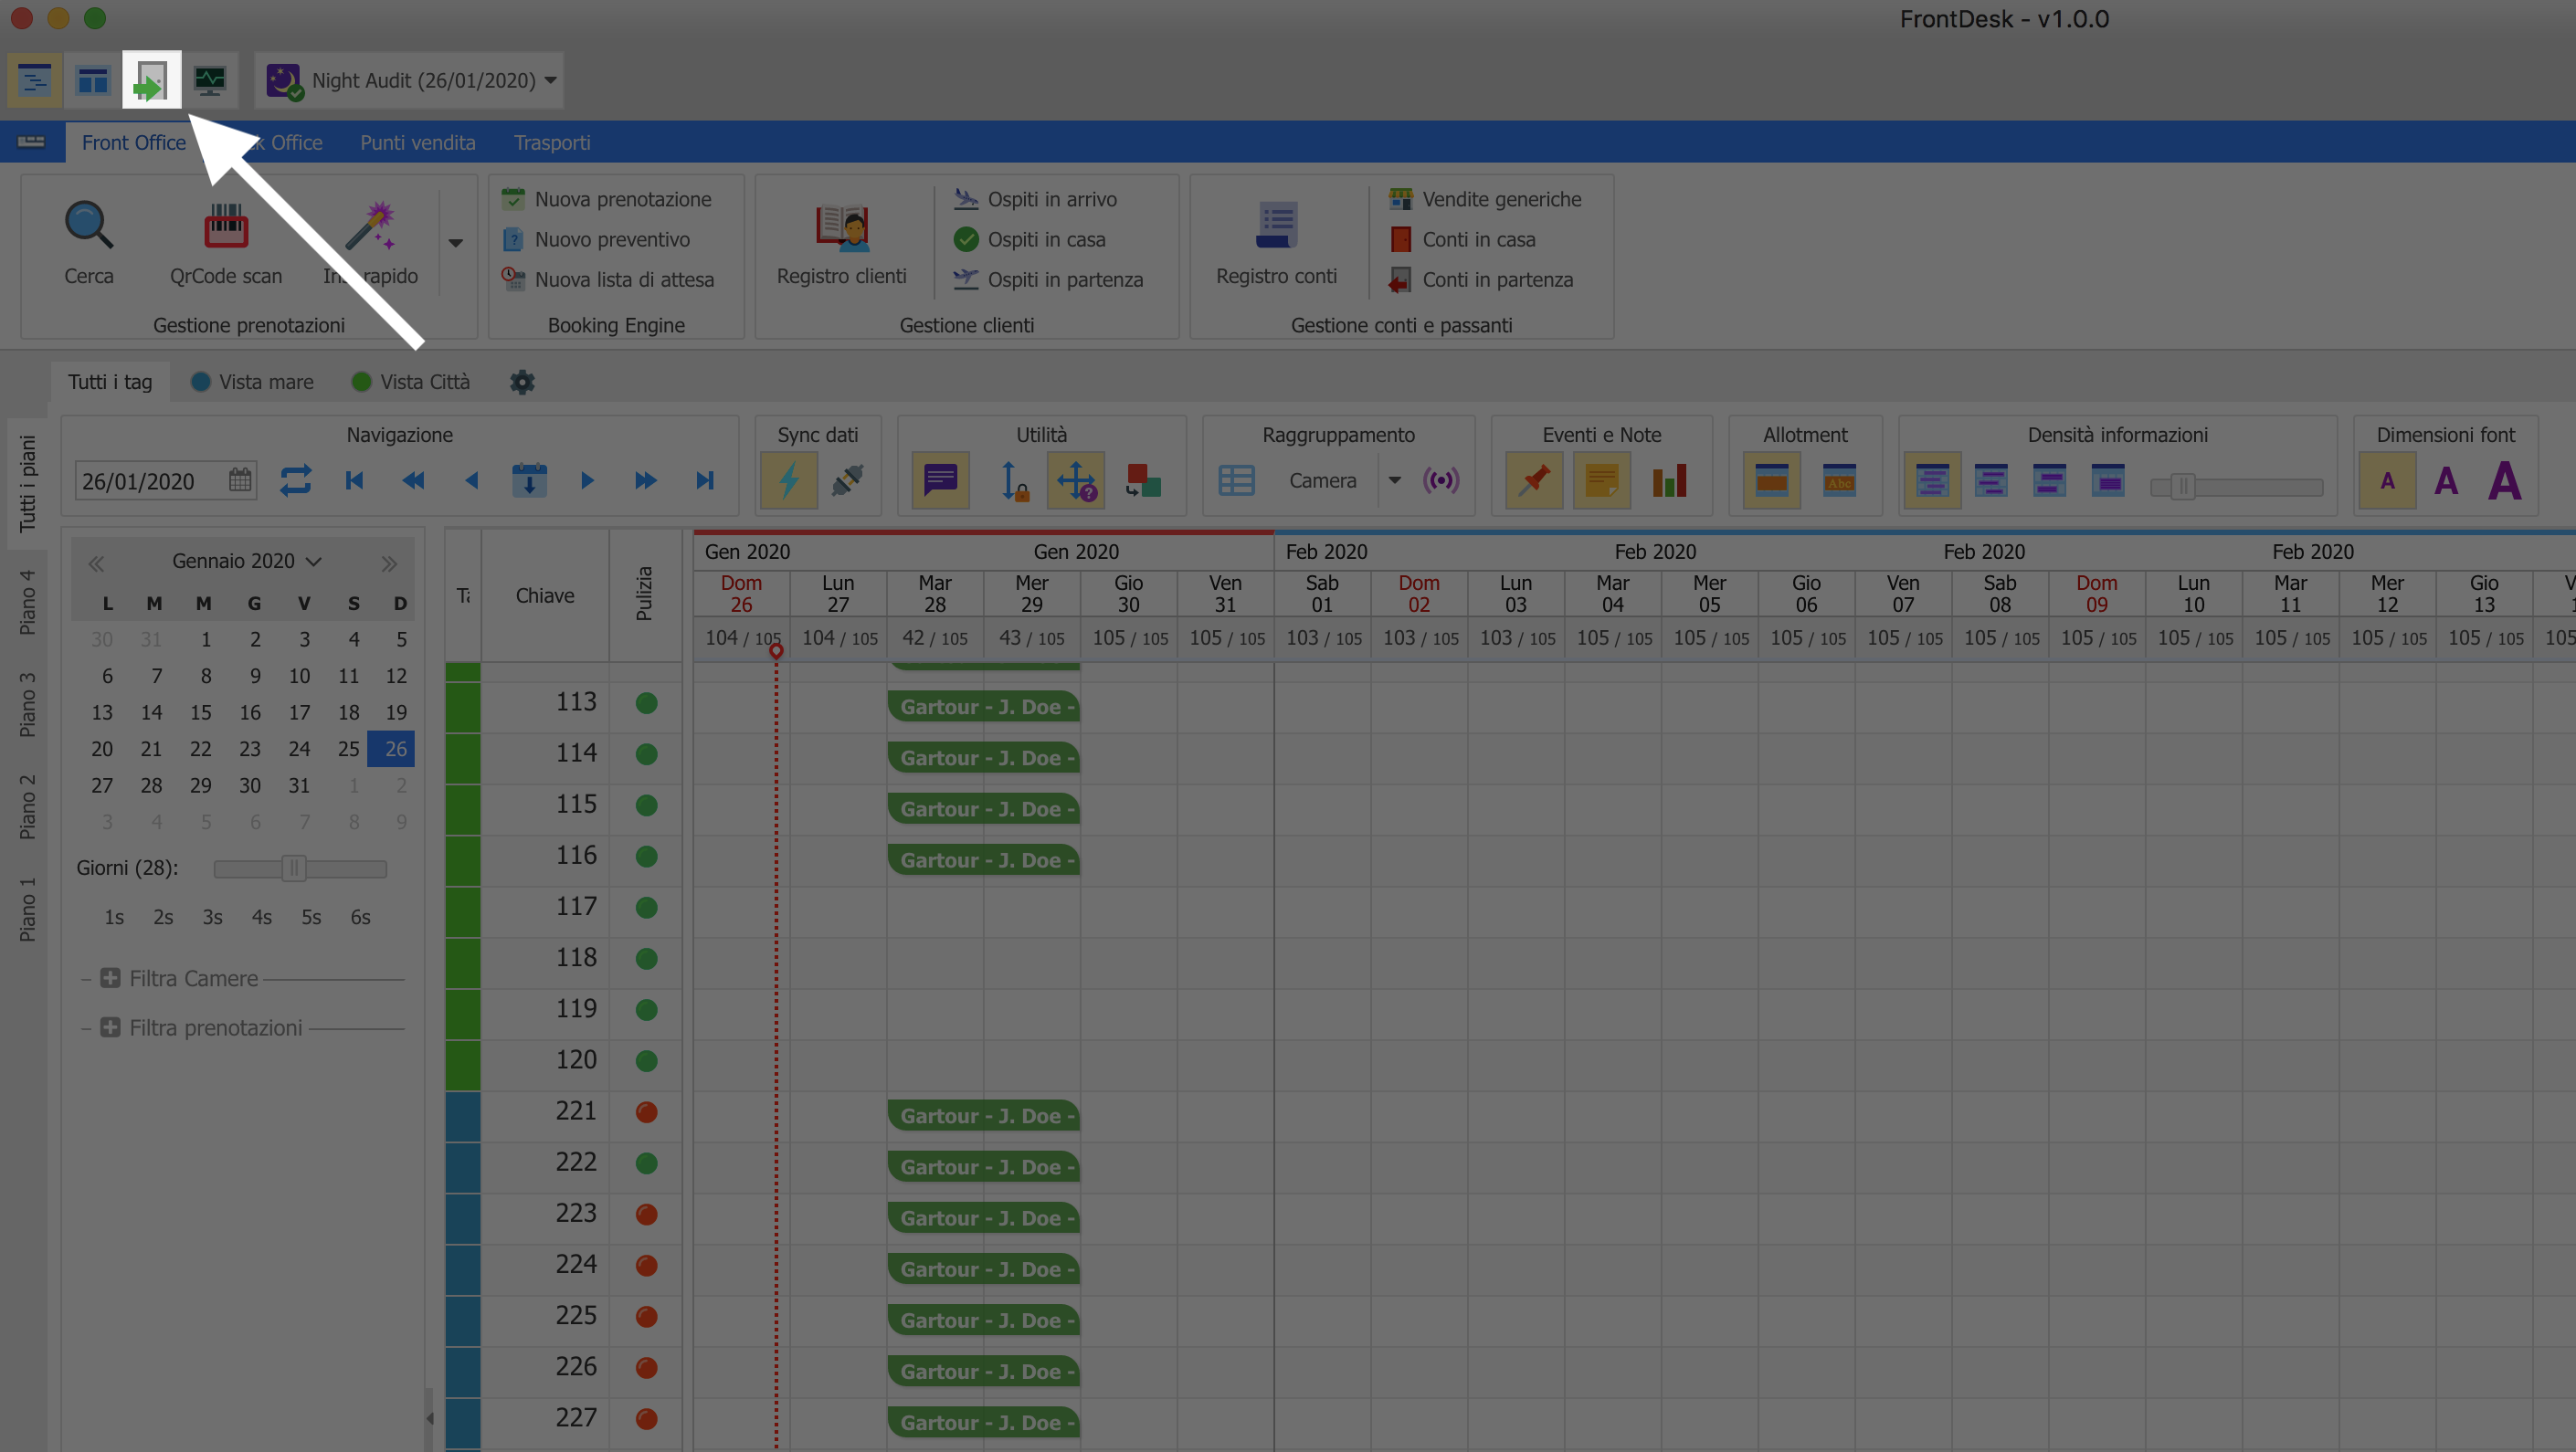Expand the Filtra Camere section

point(110,978)
